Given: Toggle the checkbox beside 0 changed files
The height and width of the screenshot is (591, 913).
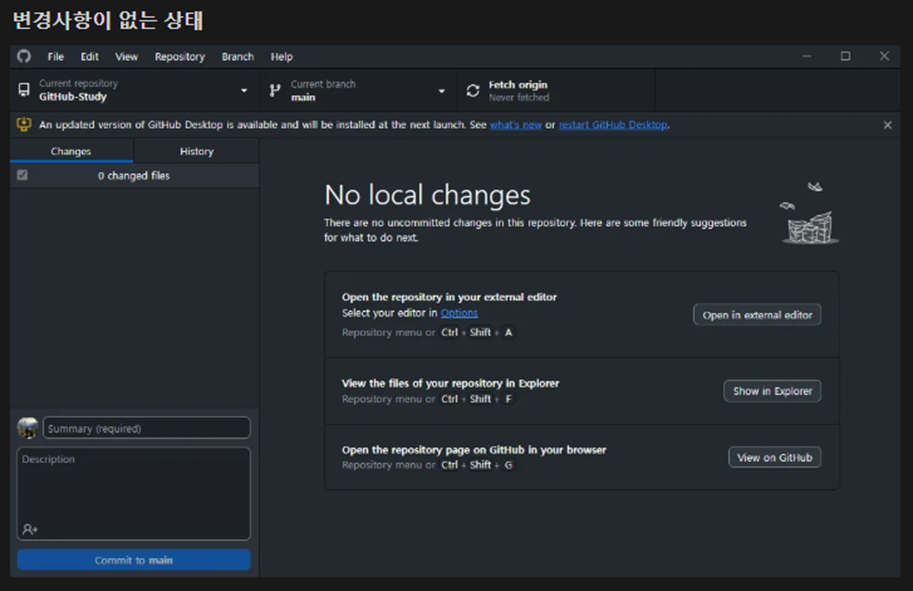Looking at the screenshot, I should click(22, 175).
